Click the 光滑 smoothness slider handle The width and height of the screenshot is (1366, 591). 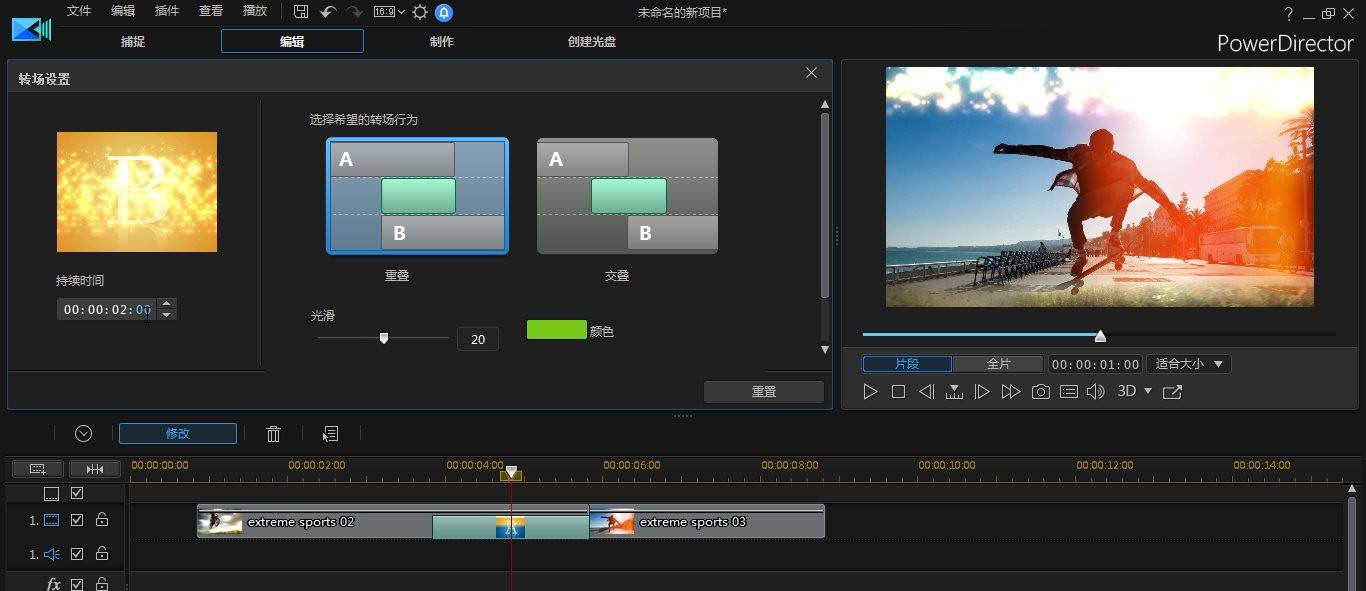384,338
